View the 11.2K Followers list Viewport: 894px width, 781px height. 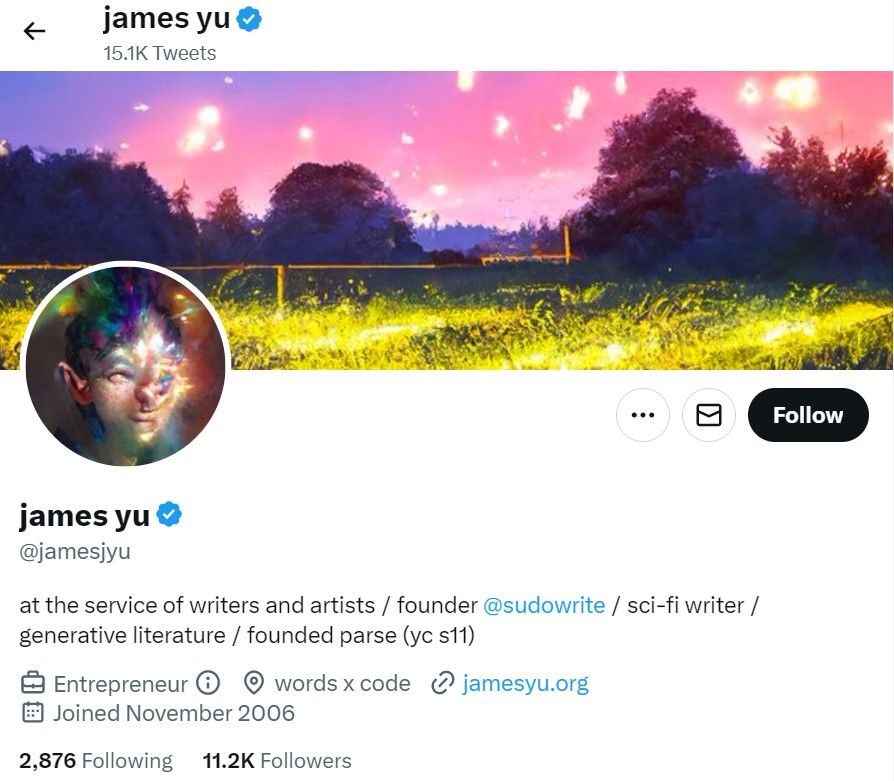point(277,760)
